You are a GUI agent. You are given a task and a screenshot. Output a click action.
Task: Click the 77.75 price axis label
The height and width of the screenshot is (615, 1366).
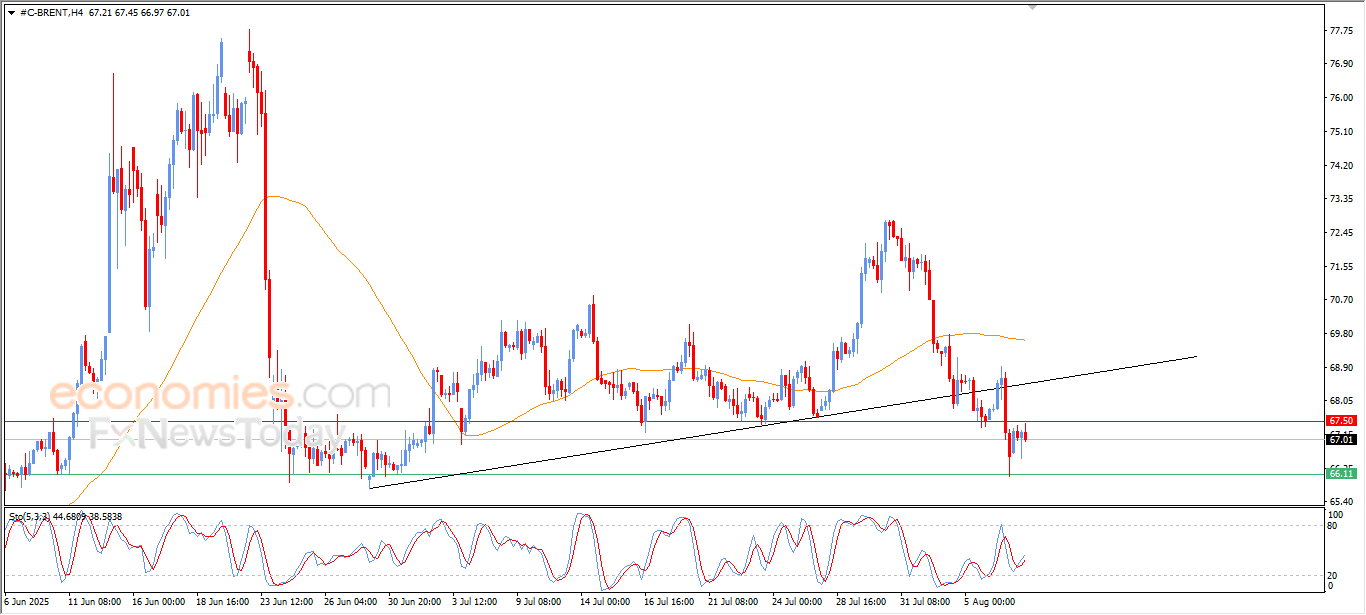coord(1342,30)
